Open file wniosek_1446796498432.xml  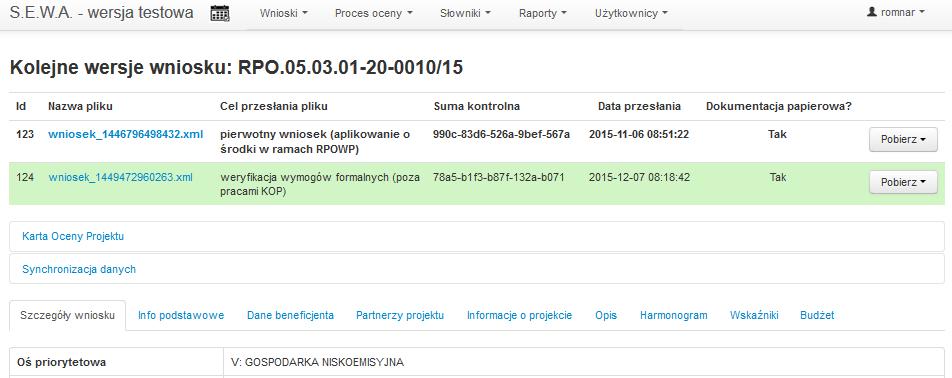(x=126, y=134)
